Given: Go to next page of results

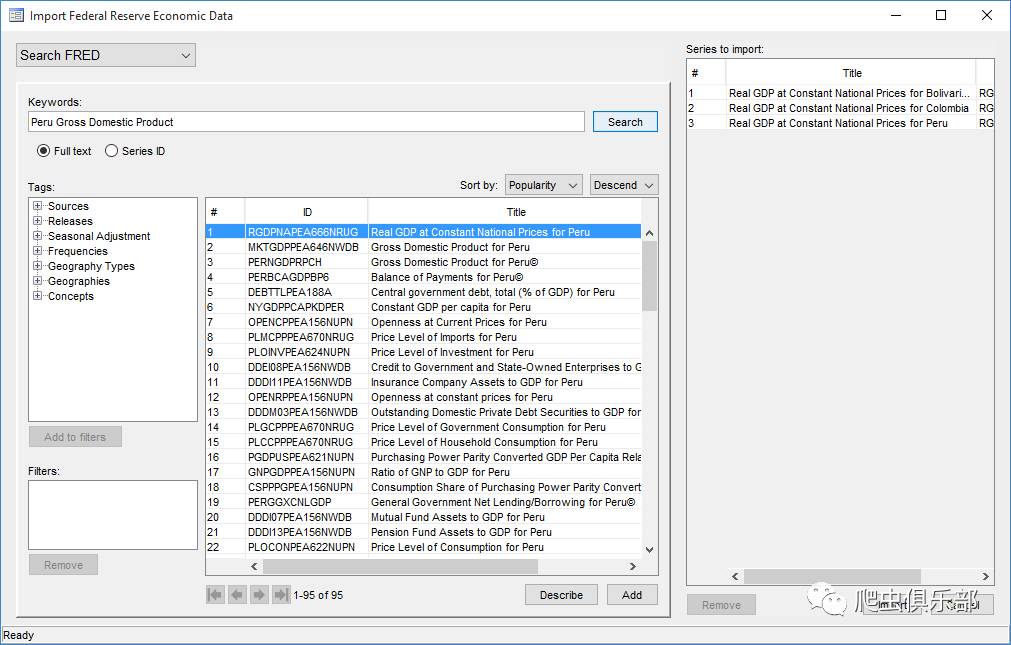Looking at the screenshot, I should coord(259,595).
